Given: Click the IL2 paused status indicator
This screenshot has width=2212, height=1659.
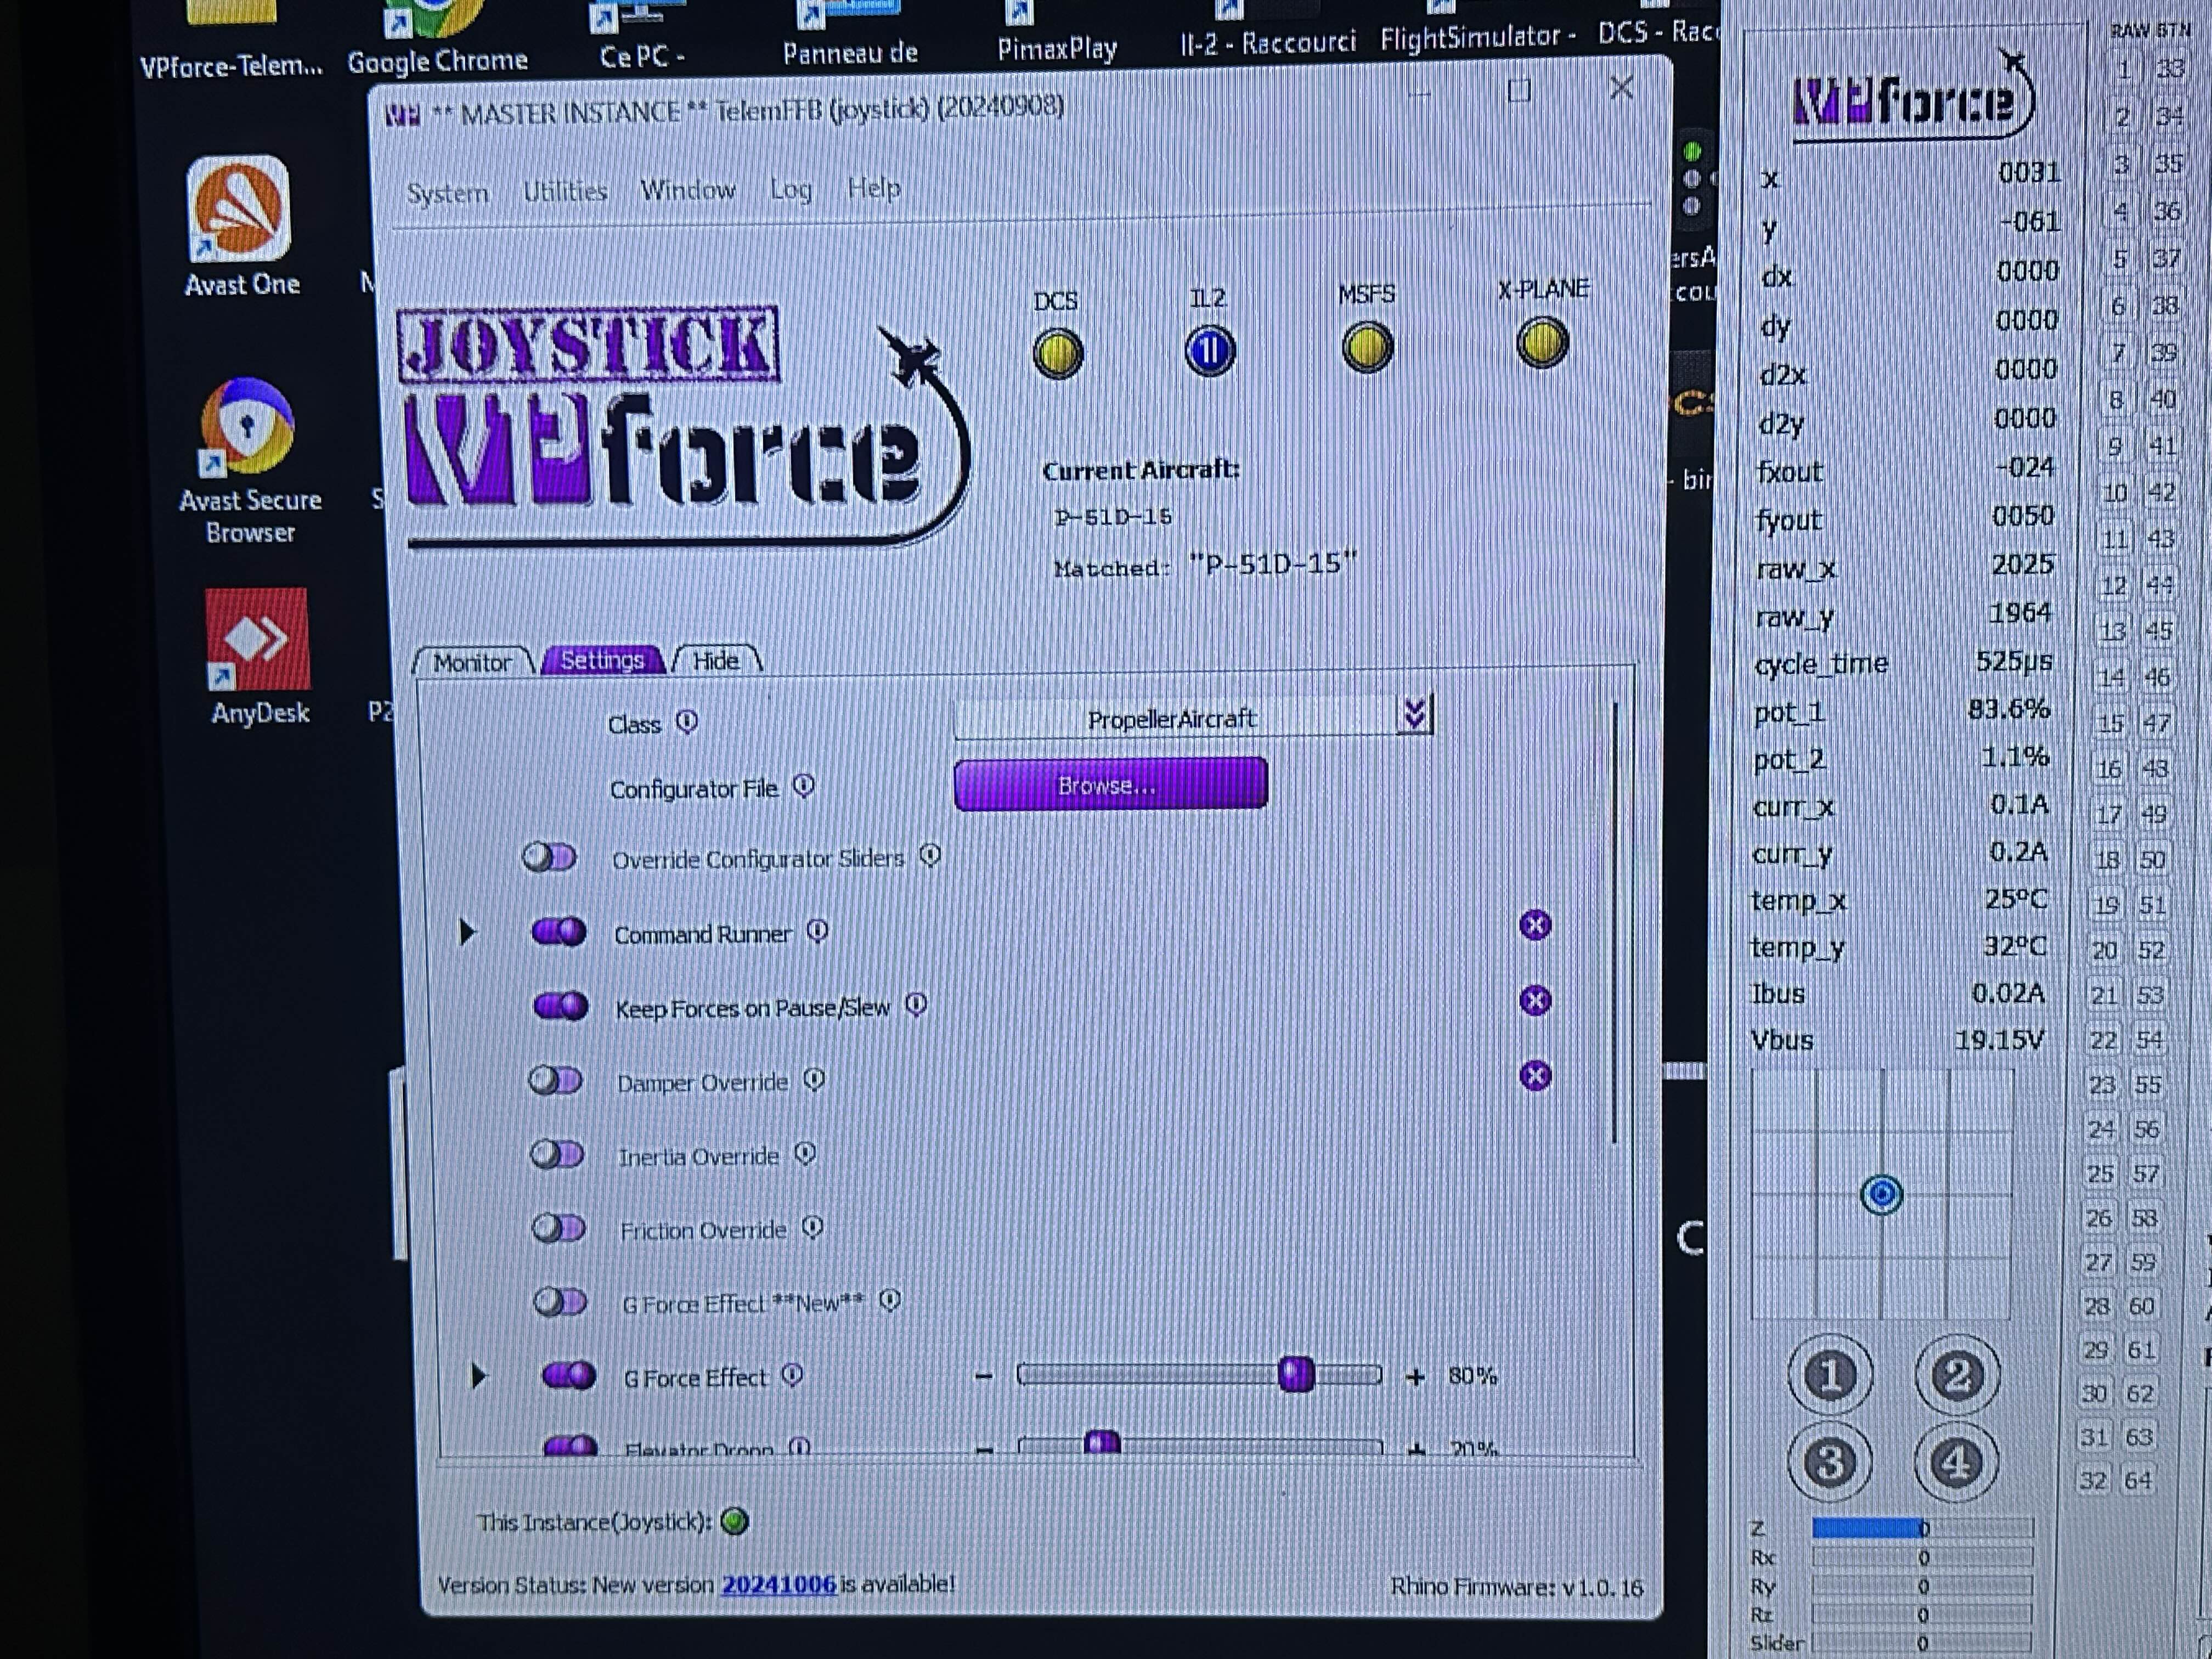Looking at the screenshot, I should tap(1210, 351).
